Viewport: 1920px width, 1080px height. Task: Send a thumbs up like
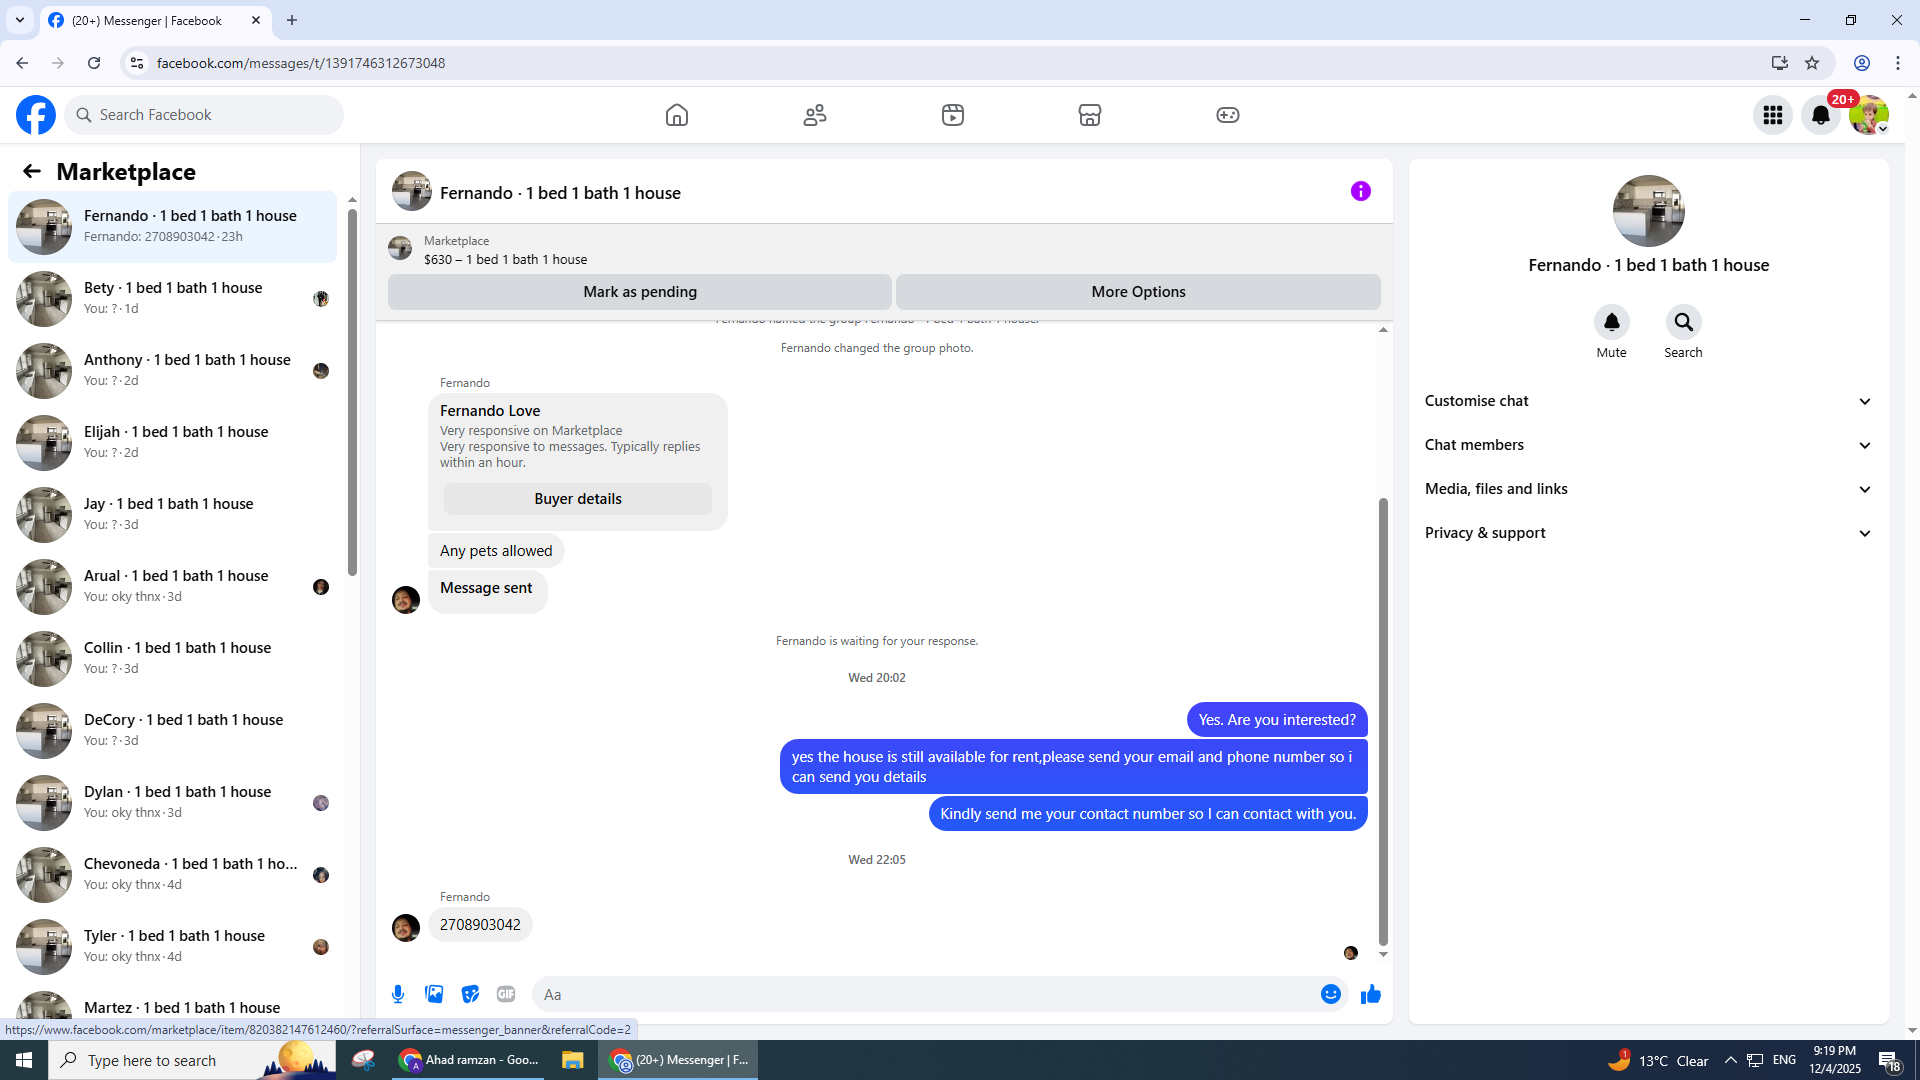coord(1370,994)
